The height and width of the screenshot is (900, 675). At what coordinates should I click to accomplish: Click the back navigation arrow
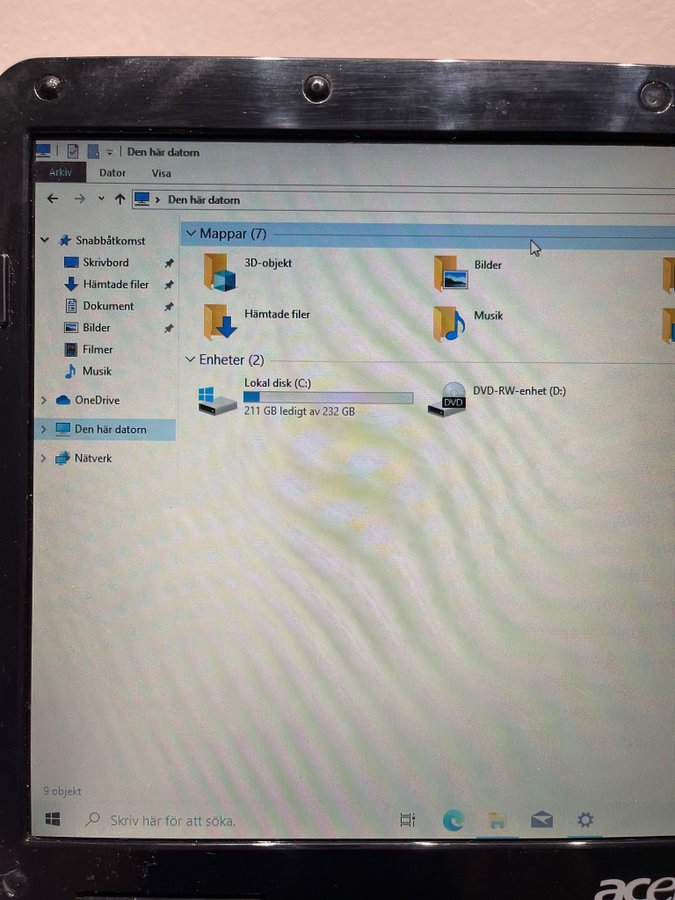pos(52,199)
